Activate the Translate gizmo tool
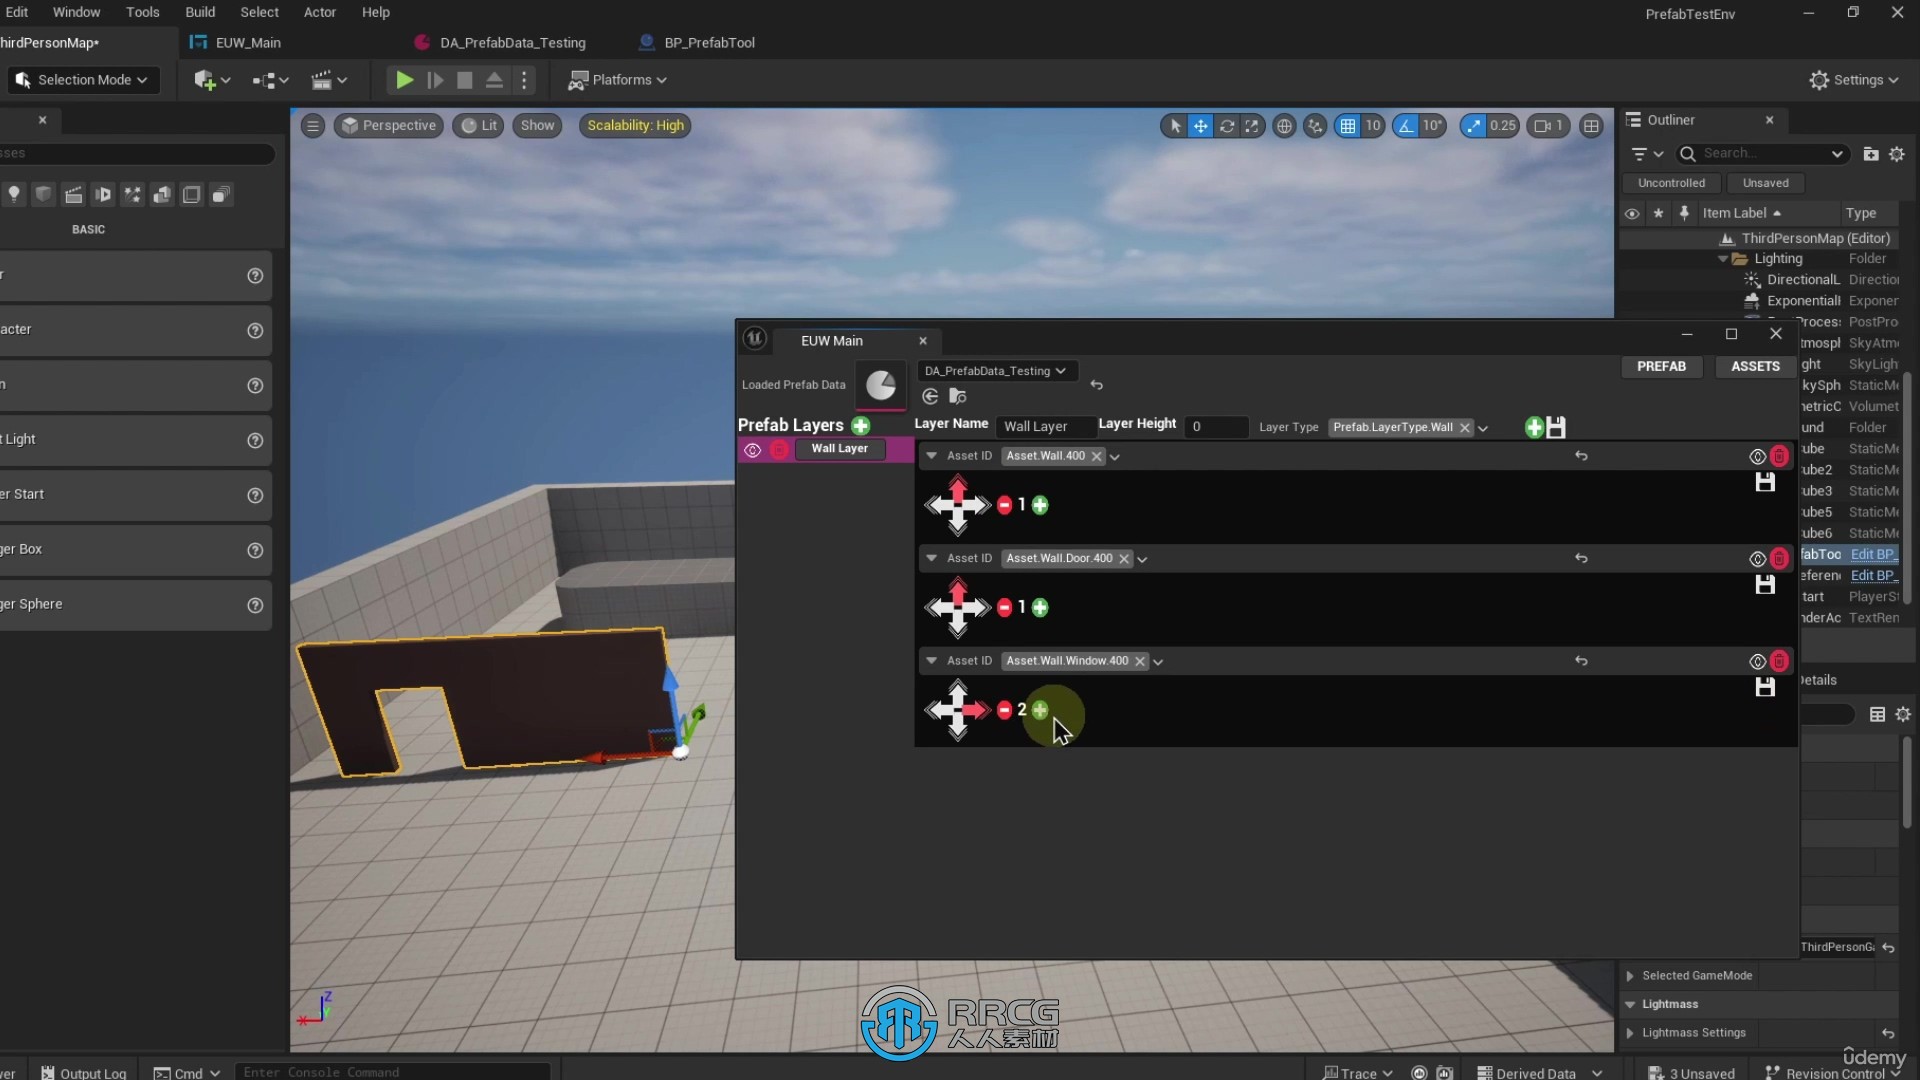Viewport: 1920px width, 1080px height. click(1200, 126)
